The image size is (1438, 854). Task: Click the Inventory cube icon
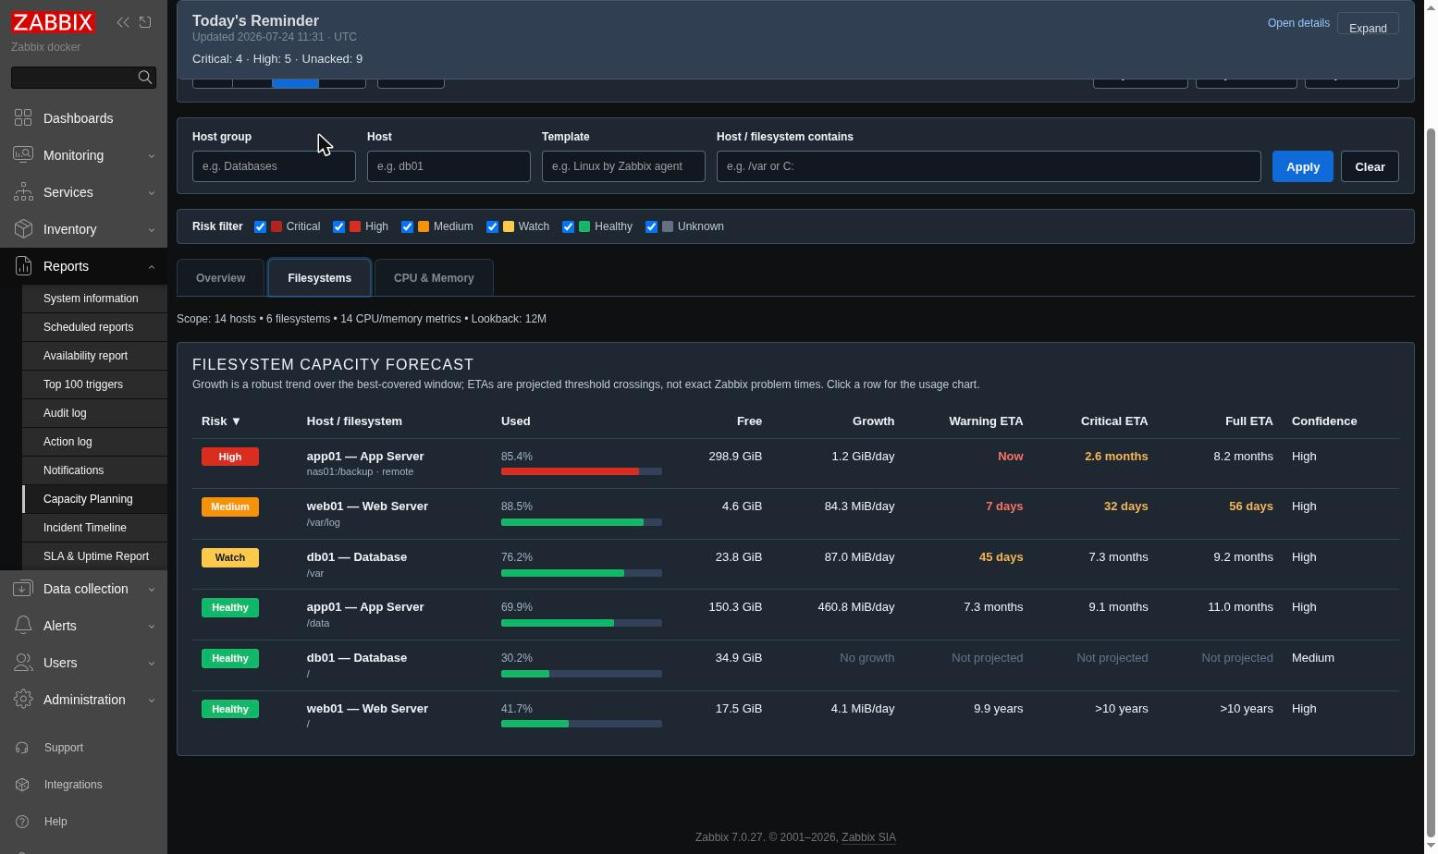coord(23,229)
